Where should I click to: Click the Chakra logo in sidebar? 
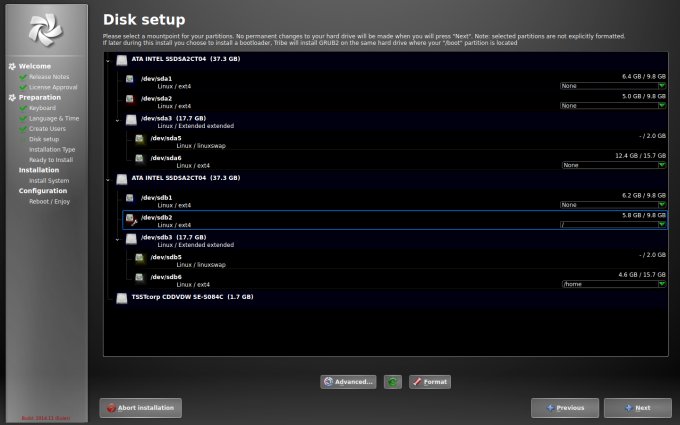tap(46, 29)
